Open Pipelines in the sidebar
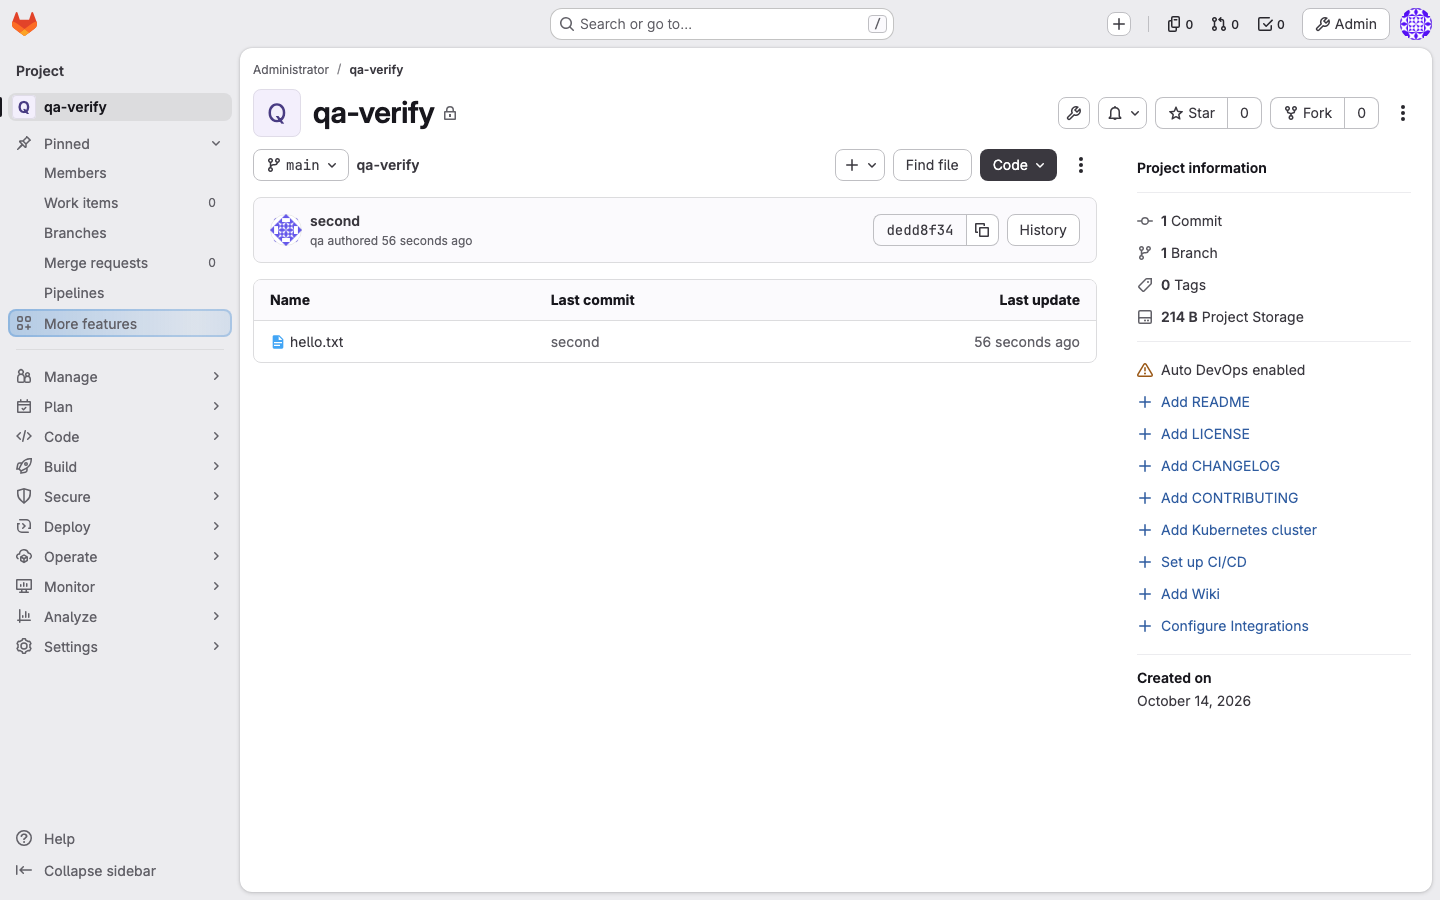 [120, 293]
